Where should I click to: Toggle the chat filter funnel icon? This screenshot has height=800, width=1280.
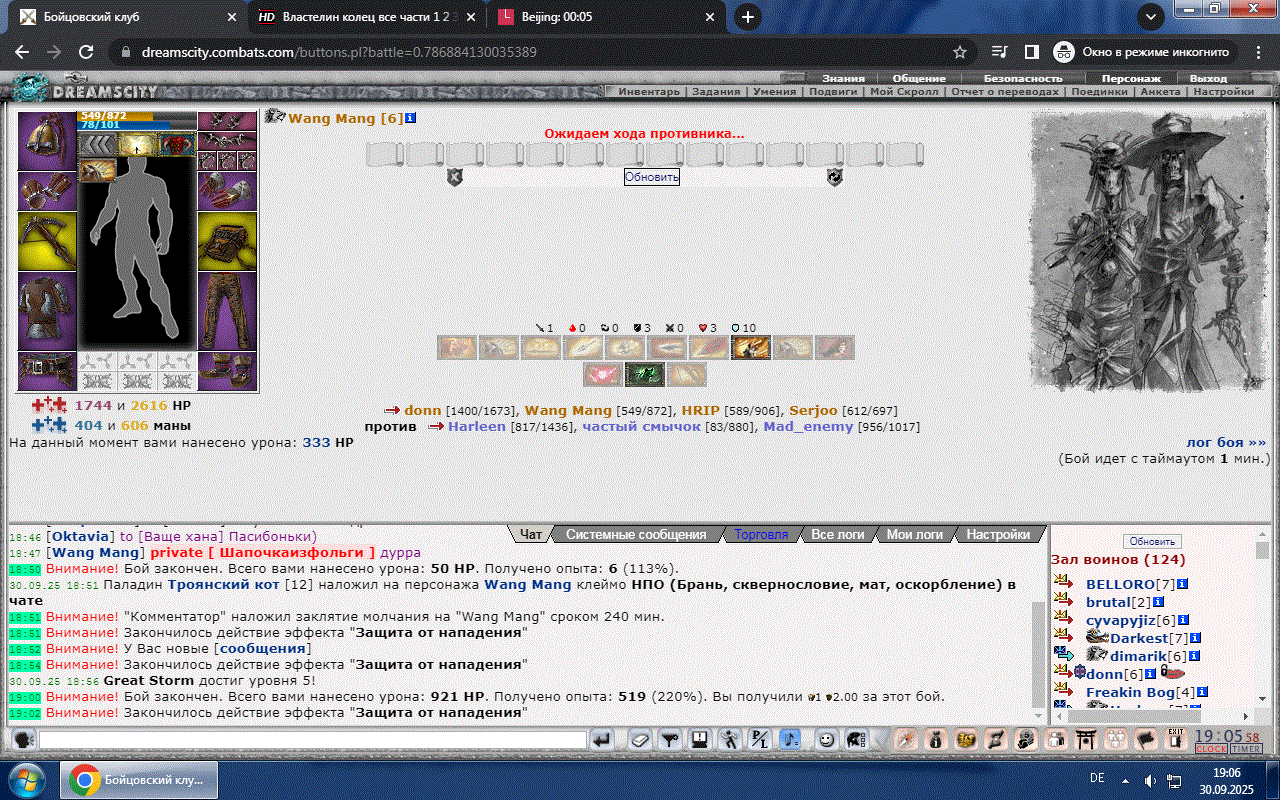(670, 740)
